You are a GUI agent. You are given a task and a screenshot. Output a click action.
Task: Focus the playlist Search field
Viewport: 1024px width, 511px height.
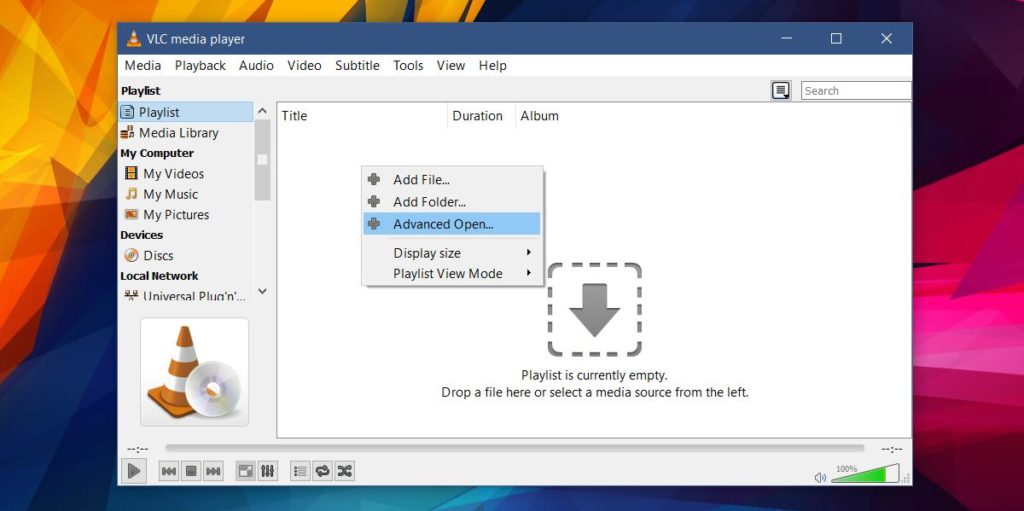coord(856,91)
